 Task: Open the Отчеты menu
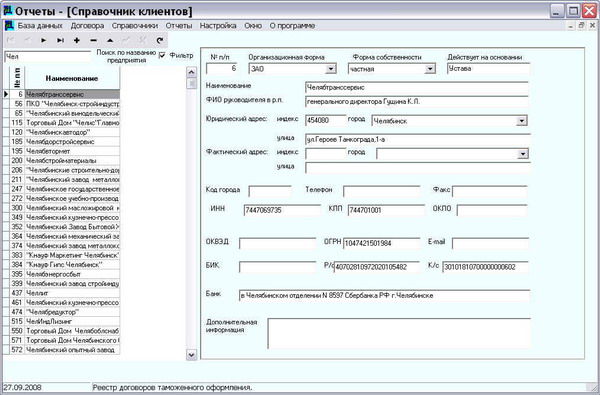tap(179, 26)
